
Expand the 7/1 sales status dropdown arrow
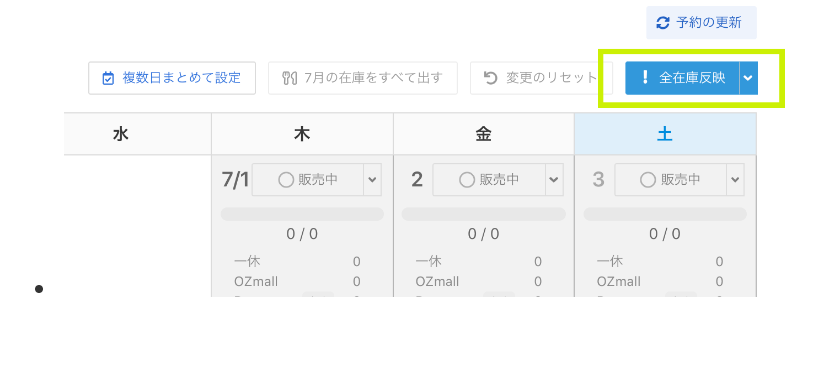click(372, 180)
